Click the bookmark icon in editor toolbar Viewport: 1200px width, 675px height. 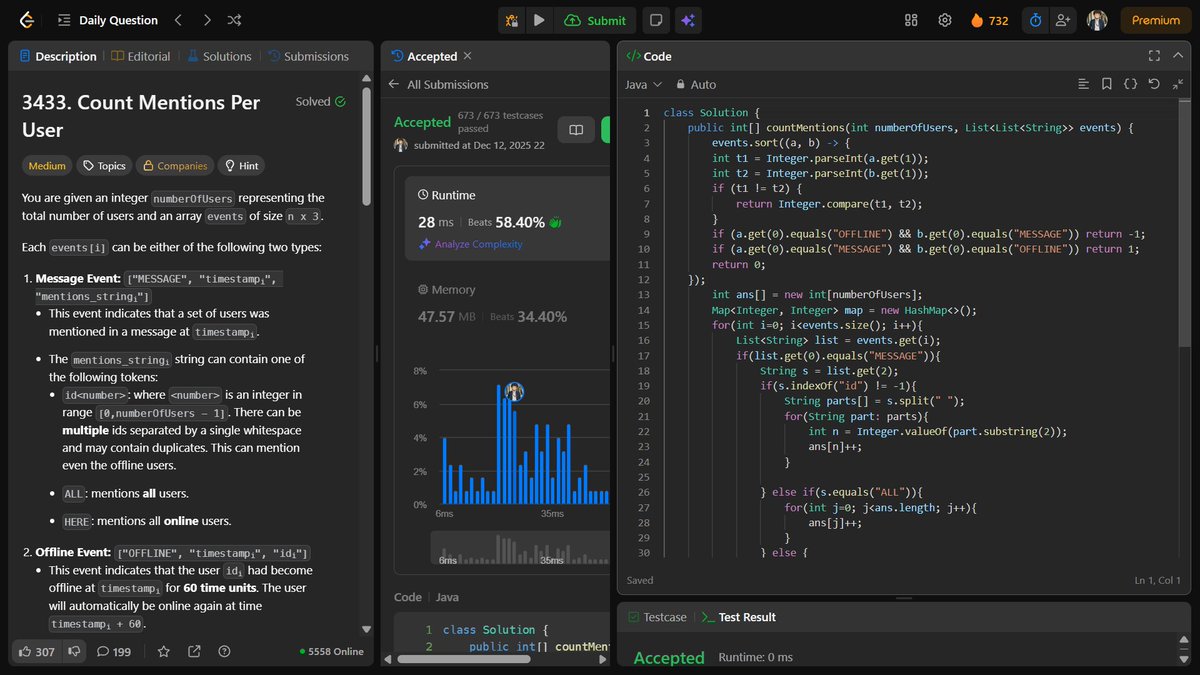[x=1107, y=84]
